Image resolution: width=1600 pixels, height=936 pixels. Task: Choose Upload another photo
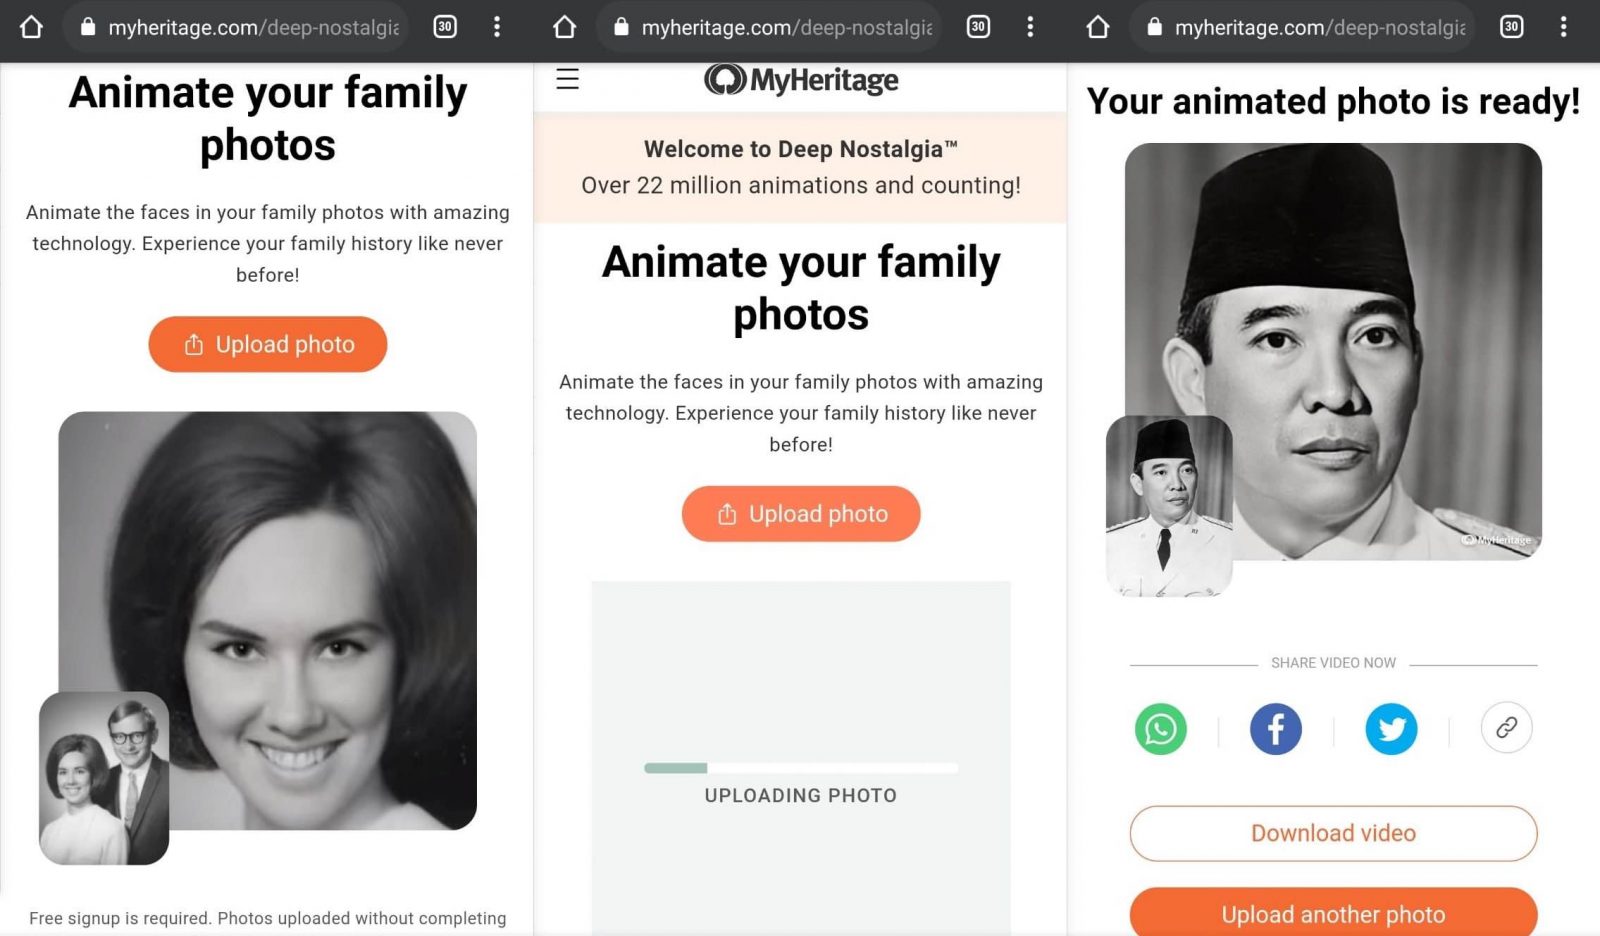tap(1333, 914)
